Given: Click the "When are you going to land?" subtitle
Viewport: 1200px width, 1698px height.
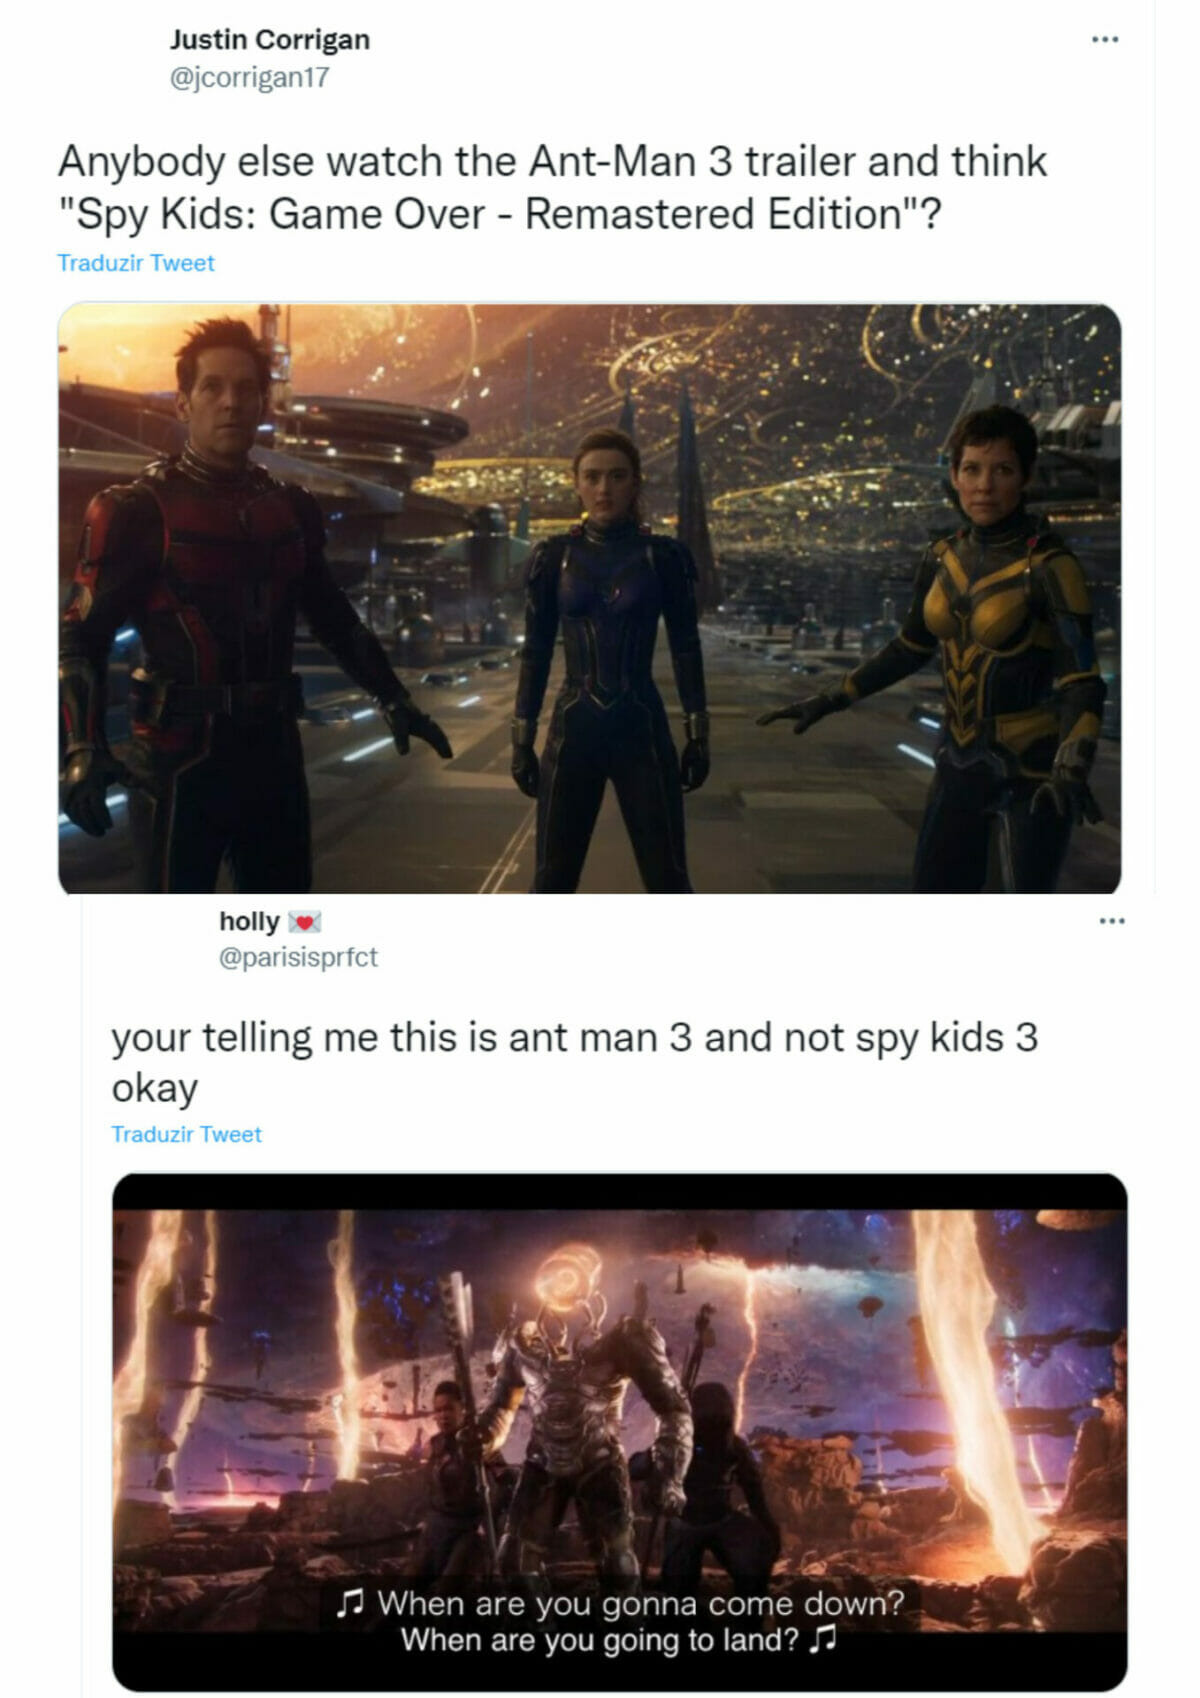Looking at the screenshot, I should point(600,1640).
